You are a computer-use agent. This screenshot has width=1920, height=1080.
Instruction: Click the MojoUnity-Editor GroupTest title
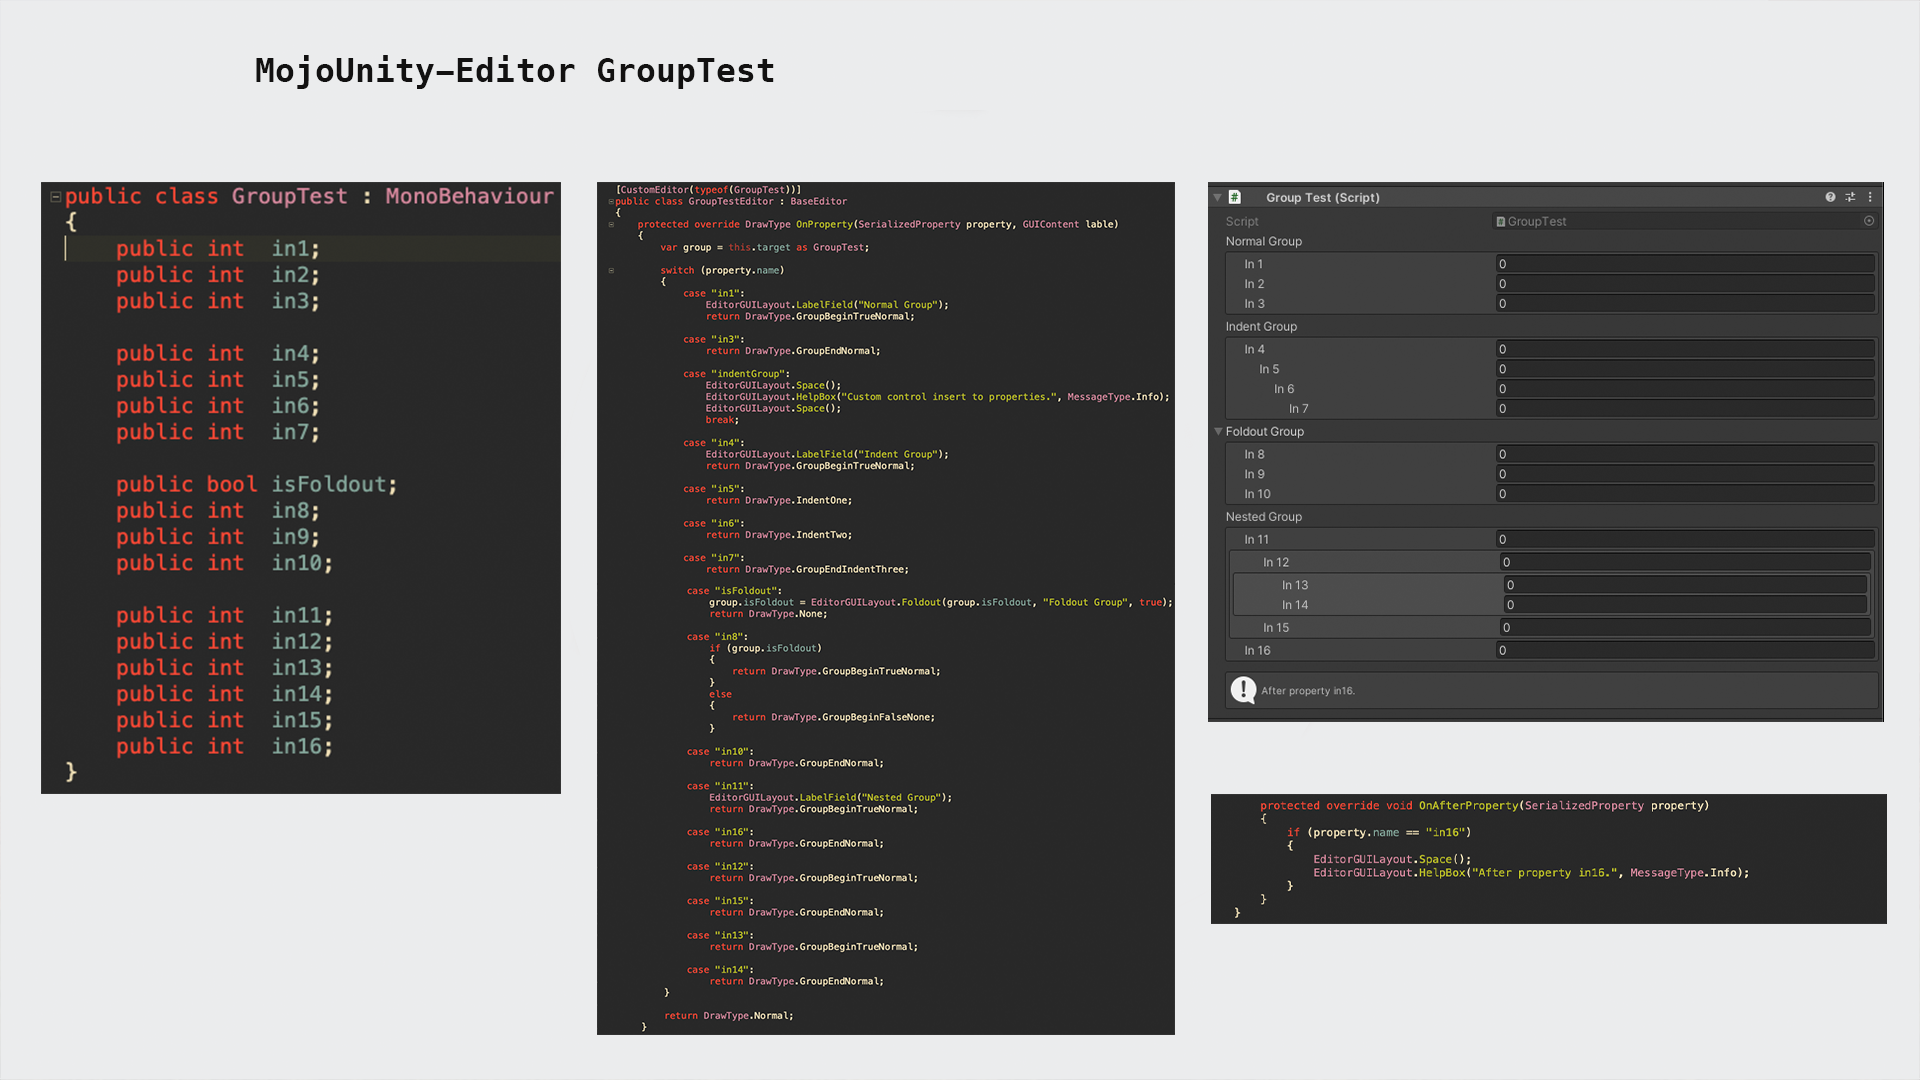514,71
